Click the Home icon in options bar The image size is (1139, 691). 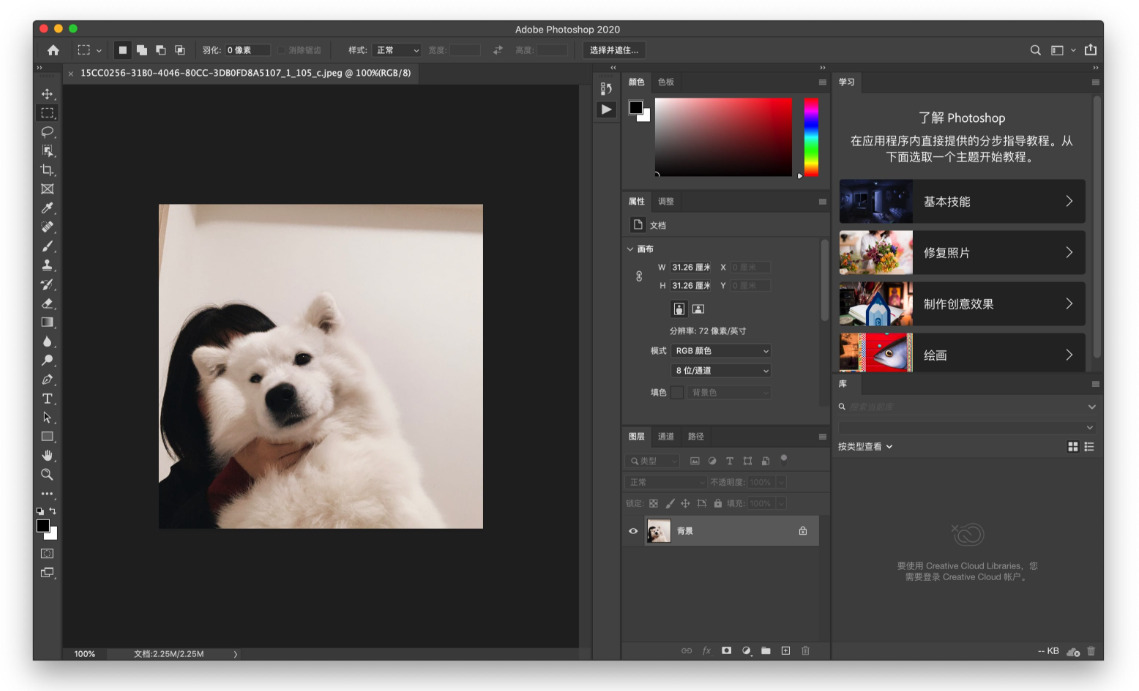point(53,50)
